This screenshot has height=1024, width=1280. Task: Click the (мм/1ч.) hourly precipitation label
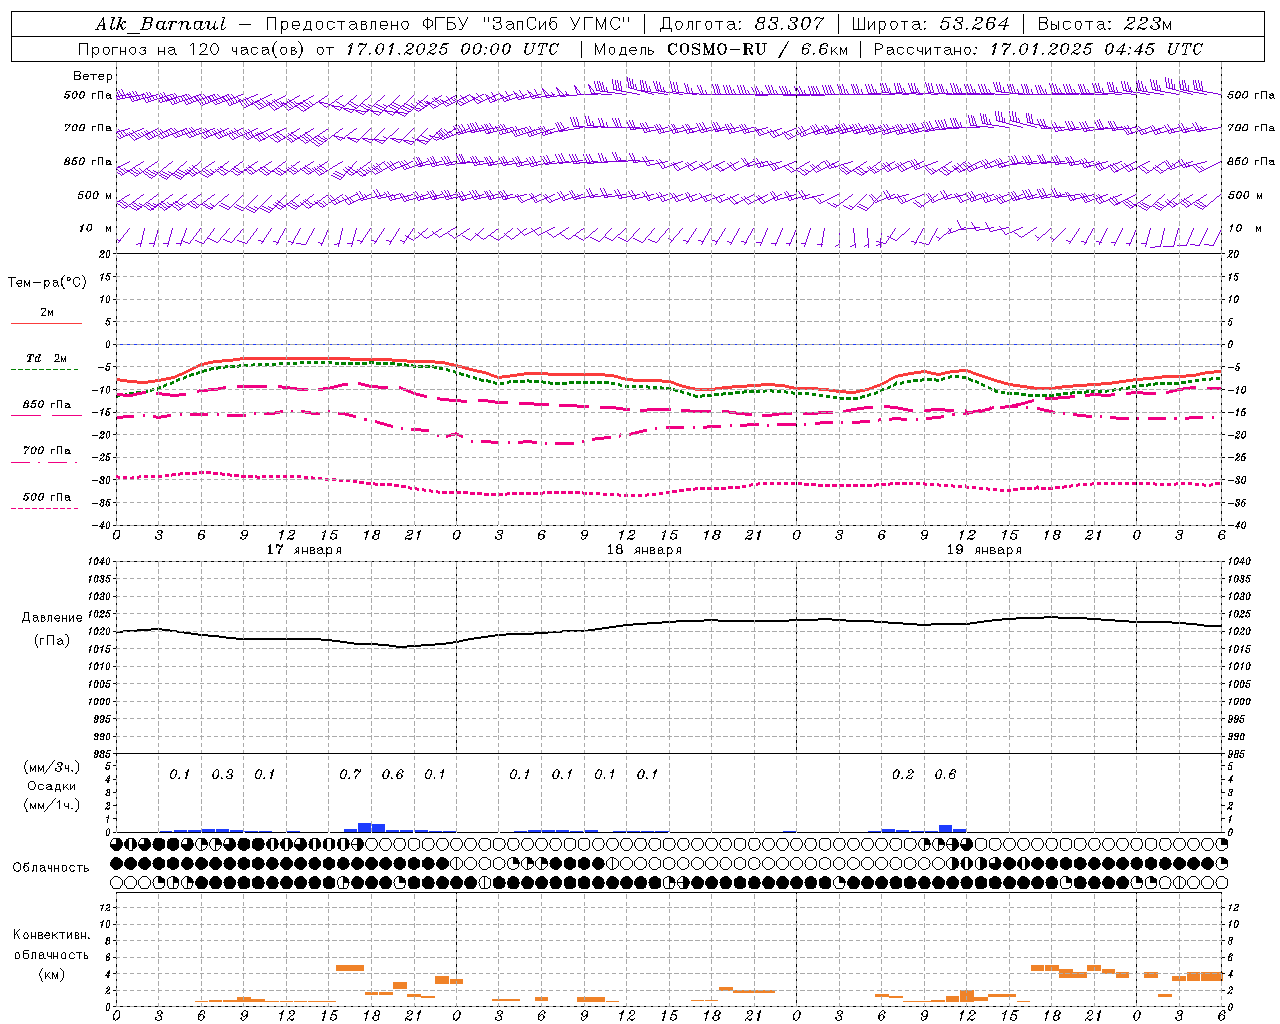pyautogui.click(x=52, y=805)
